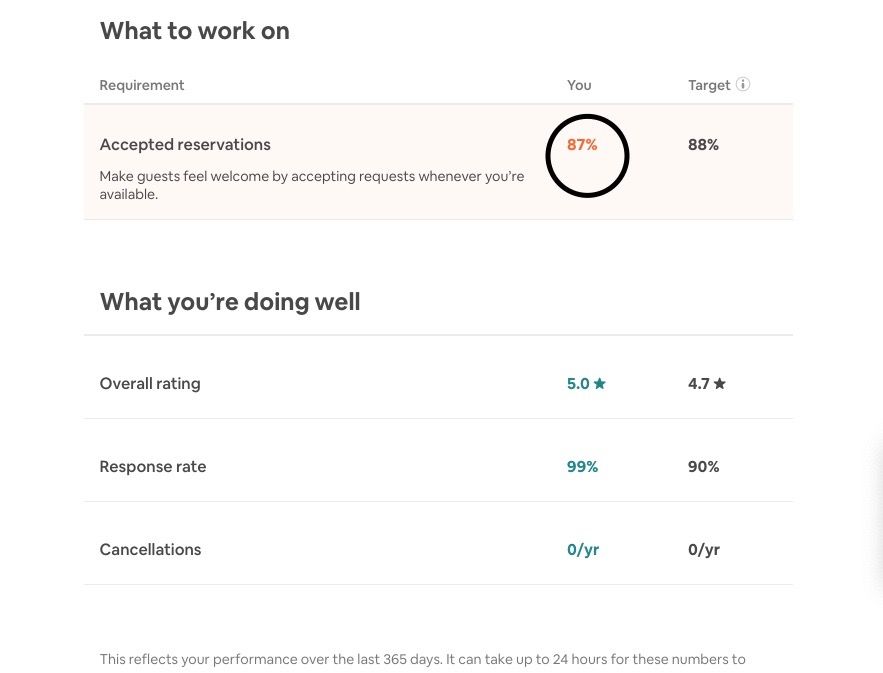Click the 365 days performance footnote text

point(422,659)
